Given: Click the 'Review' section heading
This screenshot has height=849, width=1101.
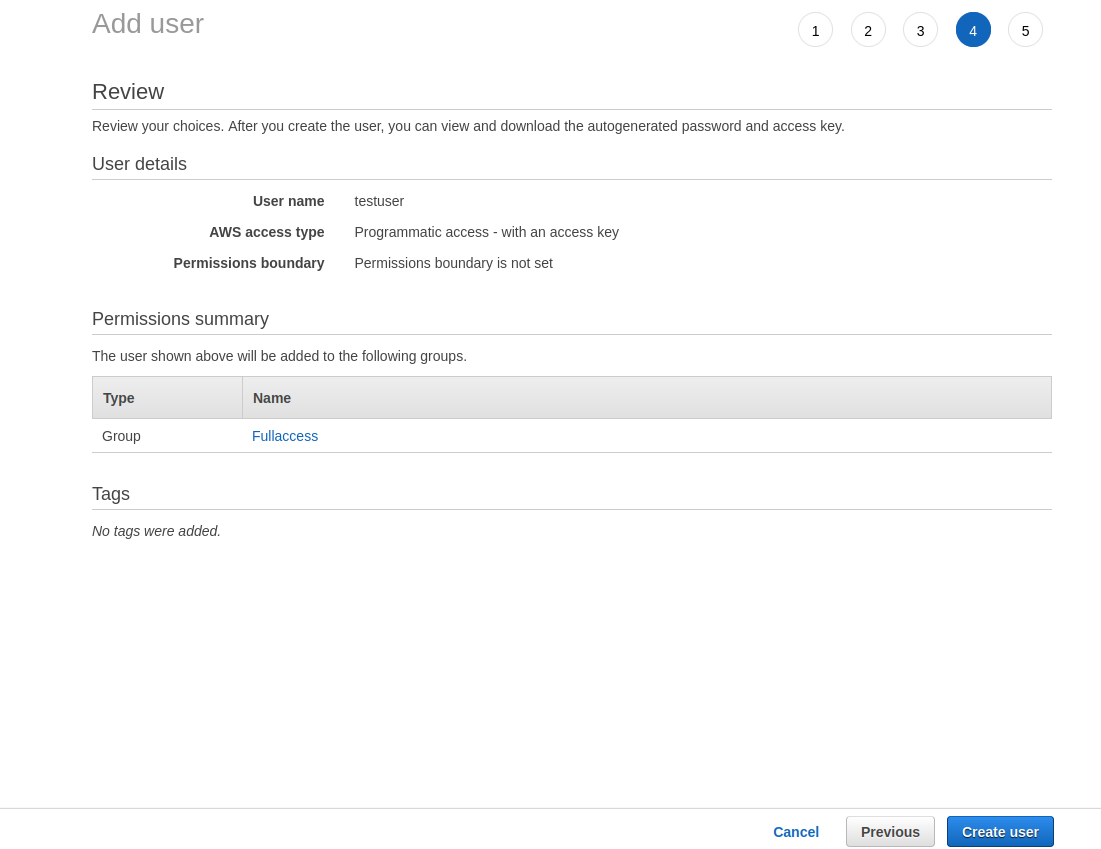Looking at the screenshot, I should [x=128, y=92].
